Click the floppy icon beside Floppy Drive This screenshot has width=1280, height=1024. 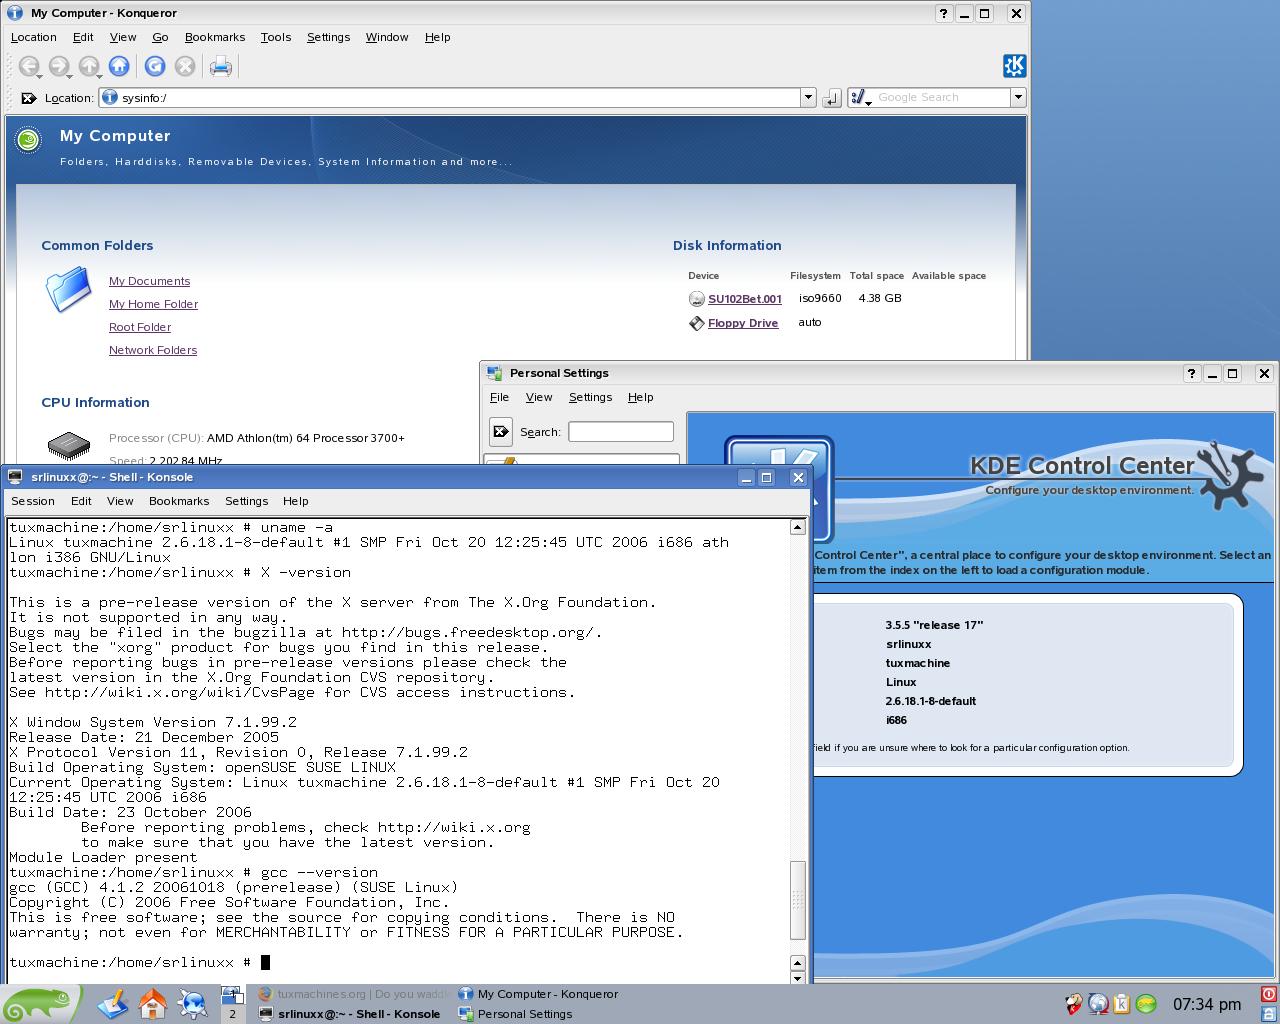pos(697,323)
